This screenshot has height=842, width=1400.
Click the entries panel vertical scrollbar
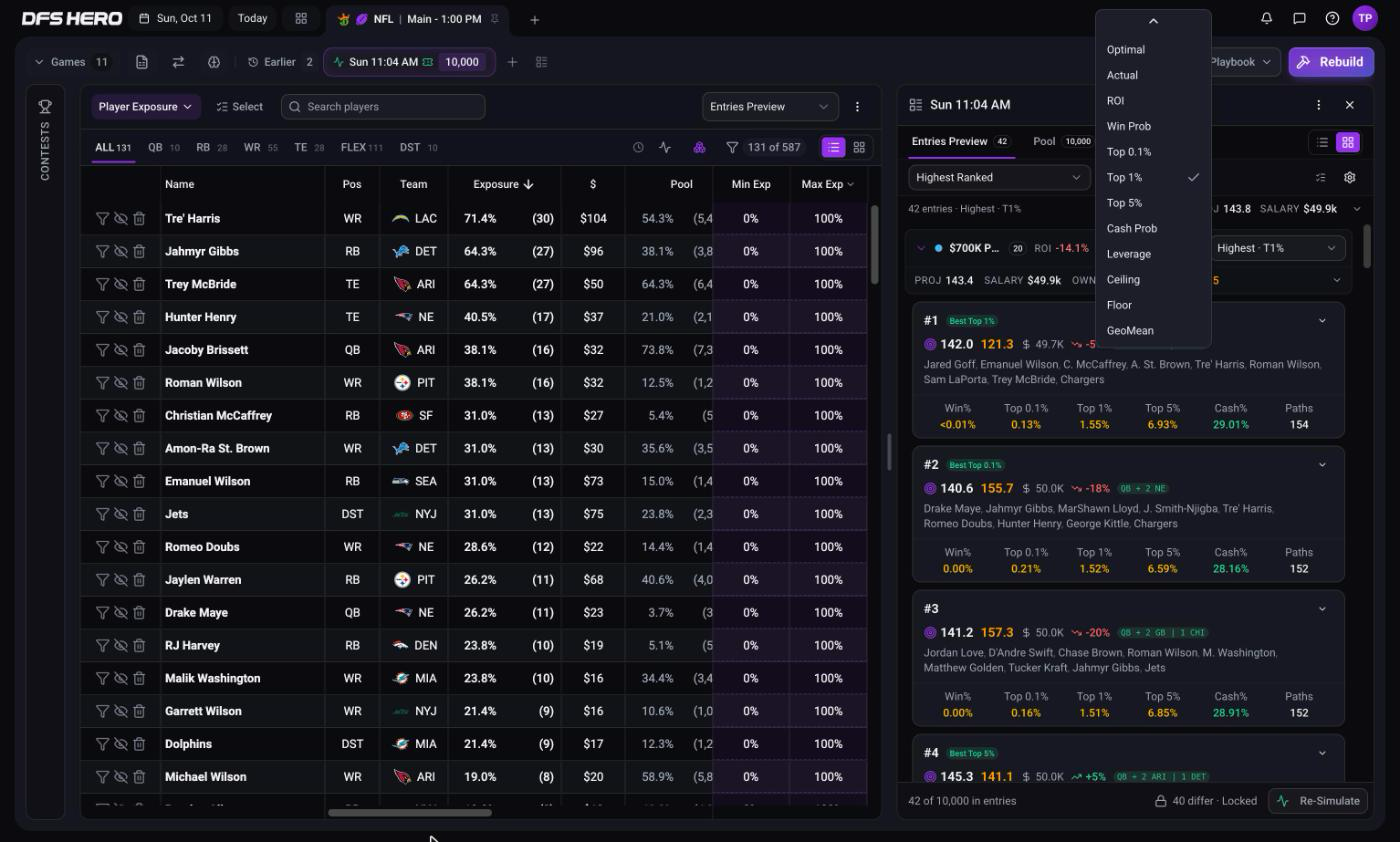(1366, 246)
